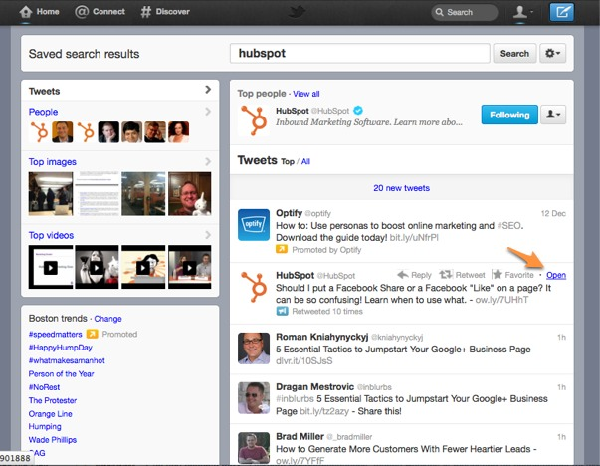600x466 pixels.
Task: Play the third top video illustration
Action: point(143,267)
